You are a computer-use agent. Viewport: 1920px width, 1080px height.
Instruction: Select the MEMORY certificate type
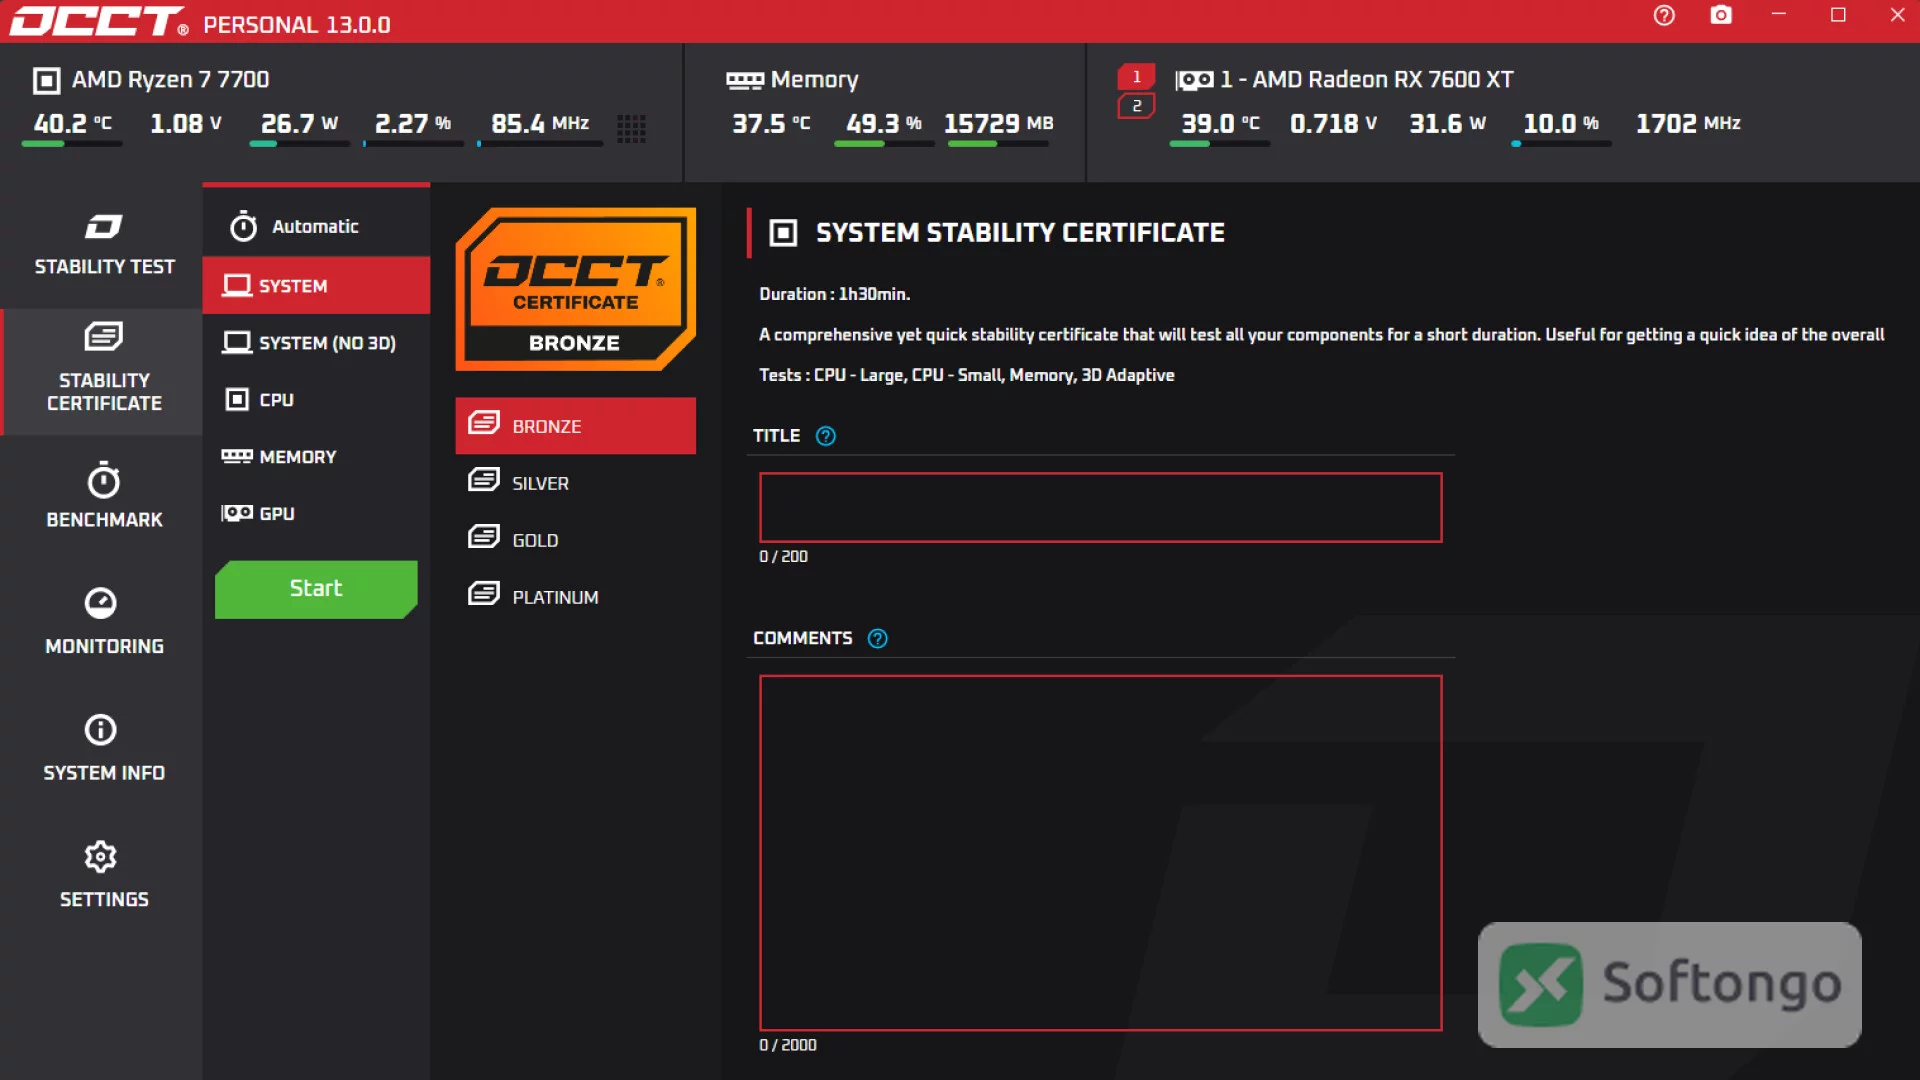316,457
